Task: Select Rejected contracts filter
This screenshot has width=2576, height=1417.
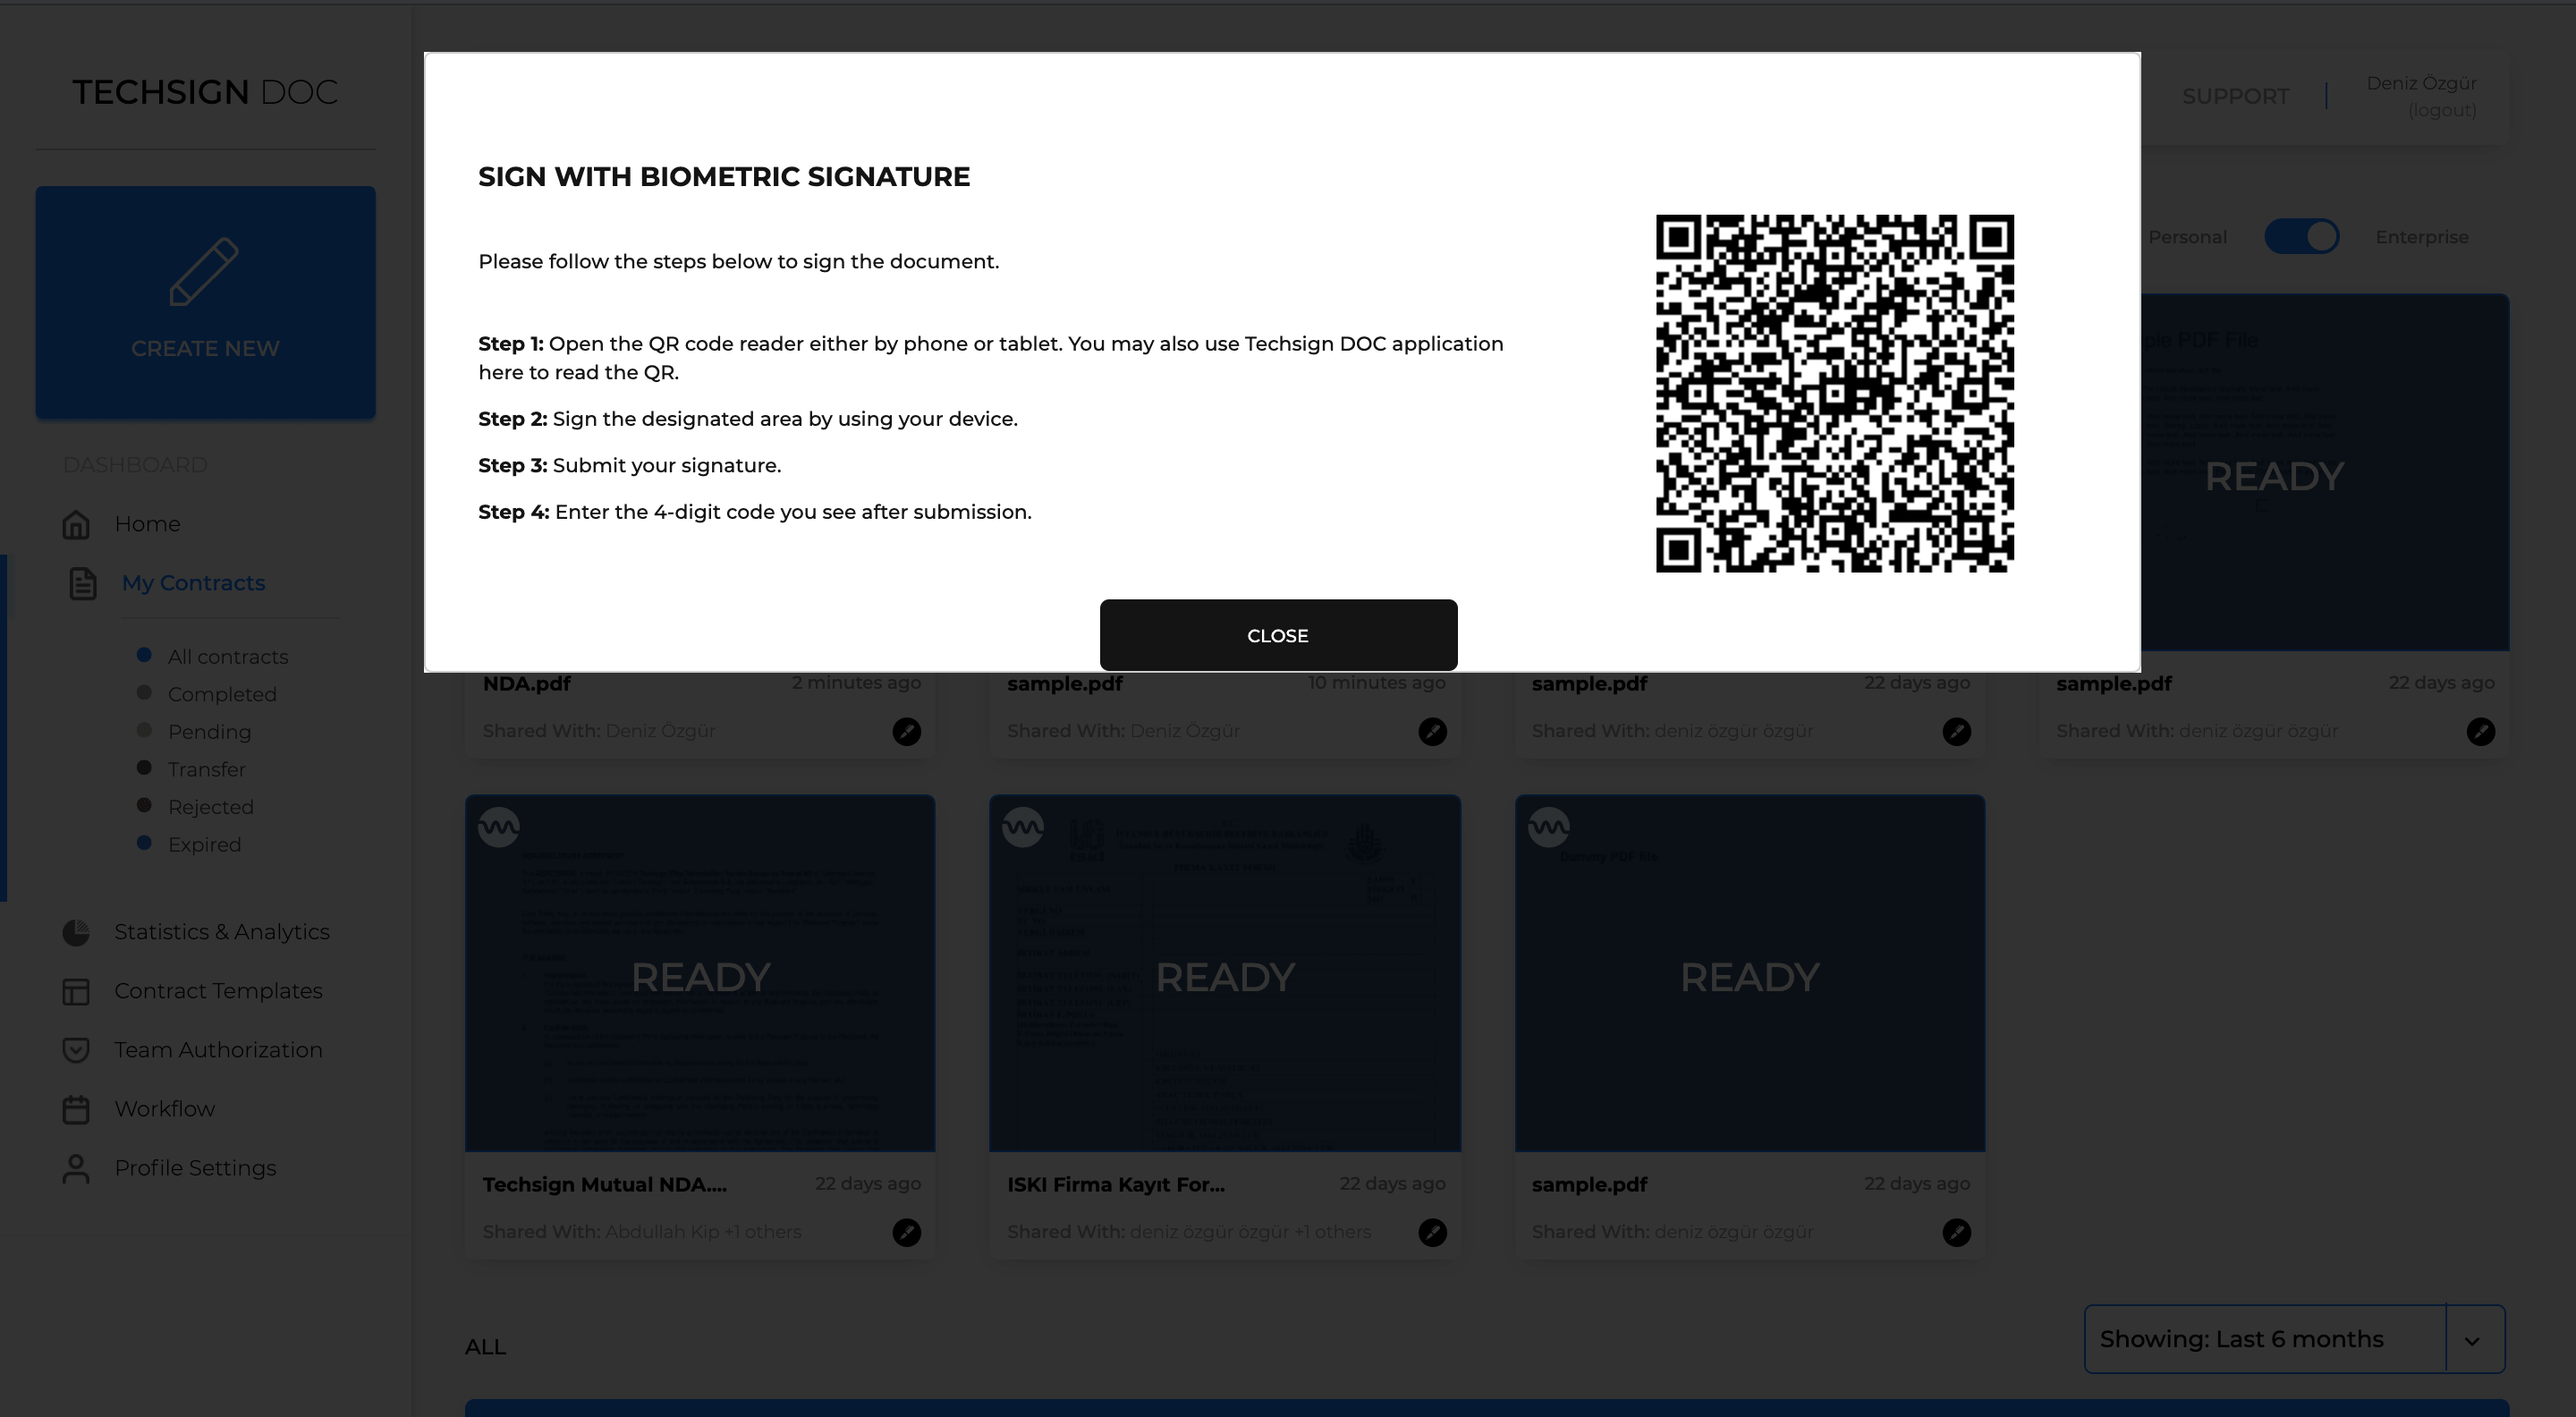Action: pos(210,807)
